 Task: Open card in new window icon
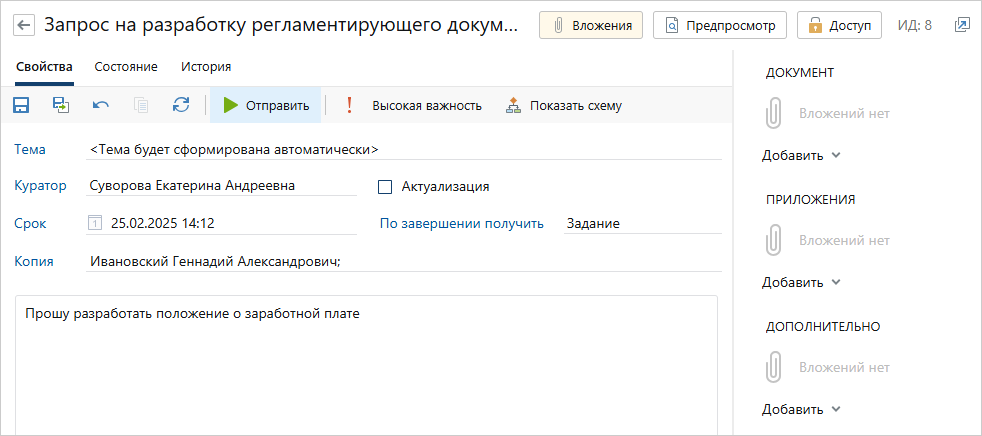tap(961, 26)
